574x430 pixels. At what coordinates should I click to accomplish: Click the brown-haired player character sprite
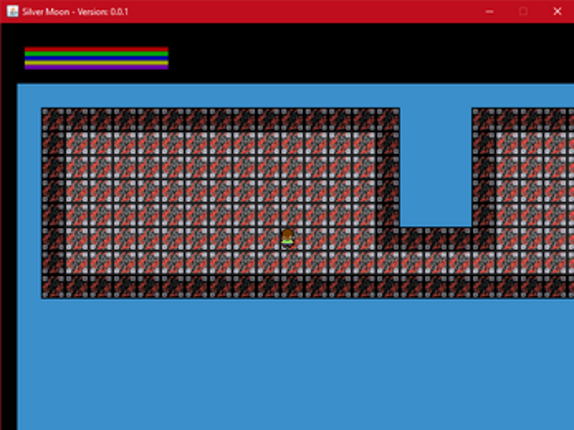pyautogui.click(x=287, y=239)
